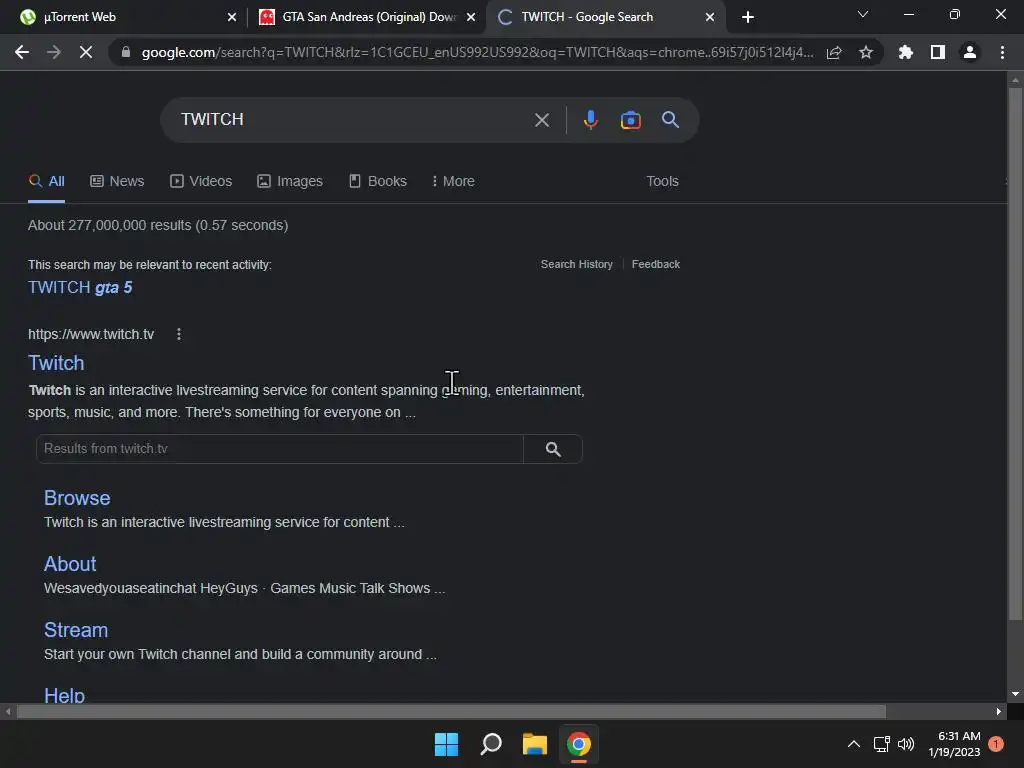Viewport: 1024px width, 768px height.
Task: Bookmark this page with the star
Action: 866,52
